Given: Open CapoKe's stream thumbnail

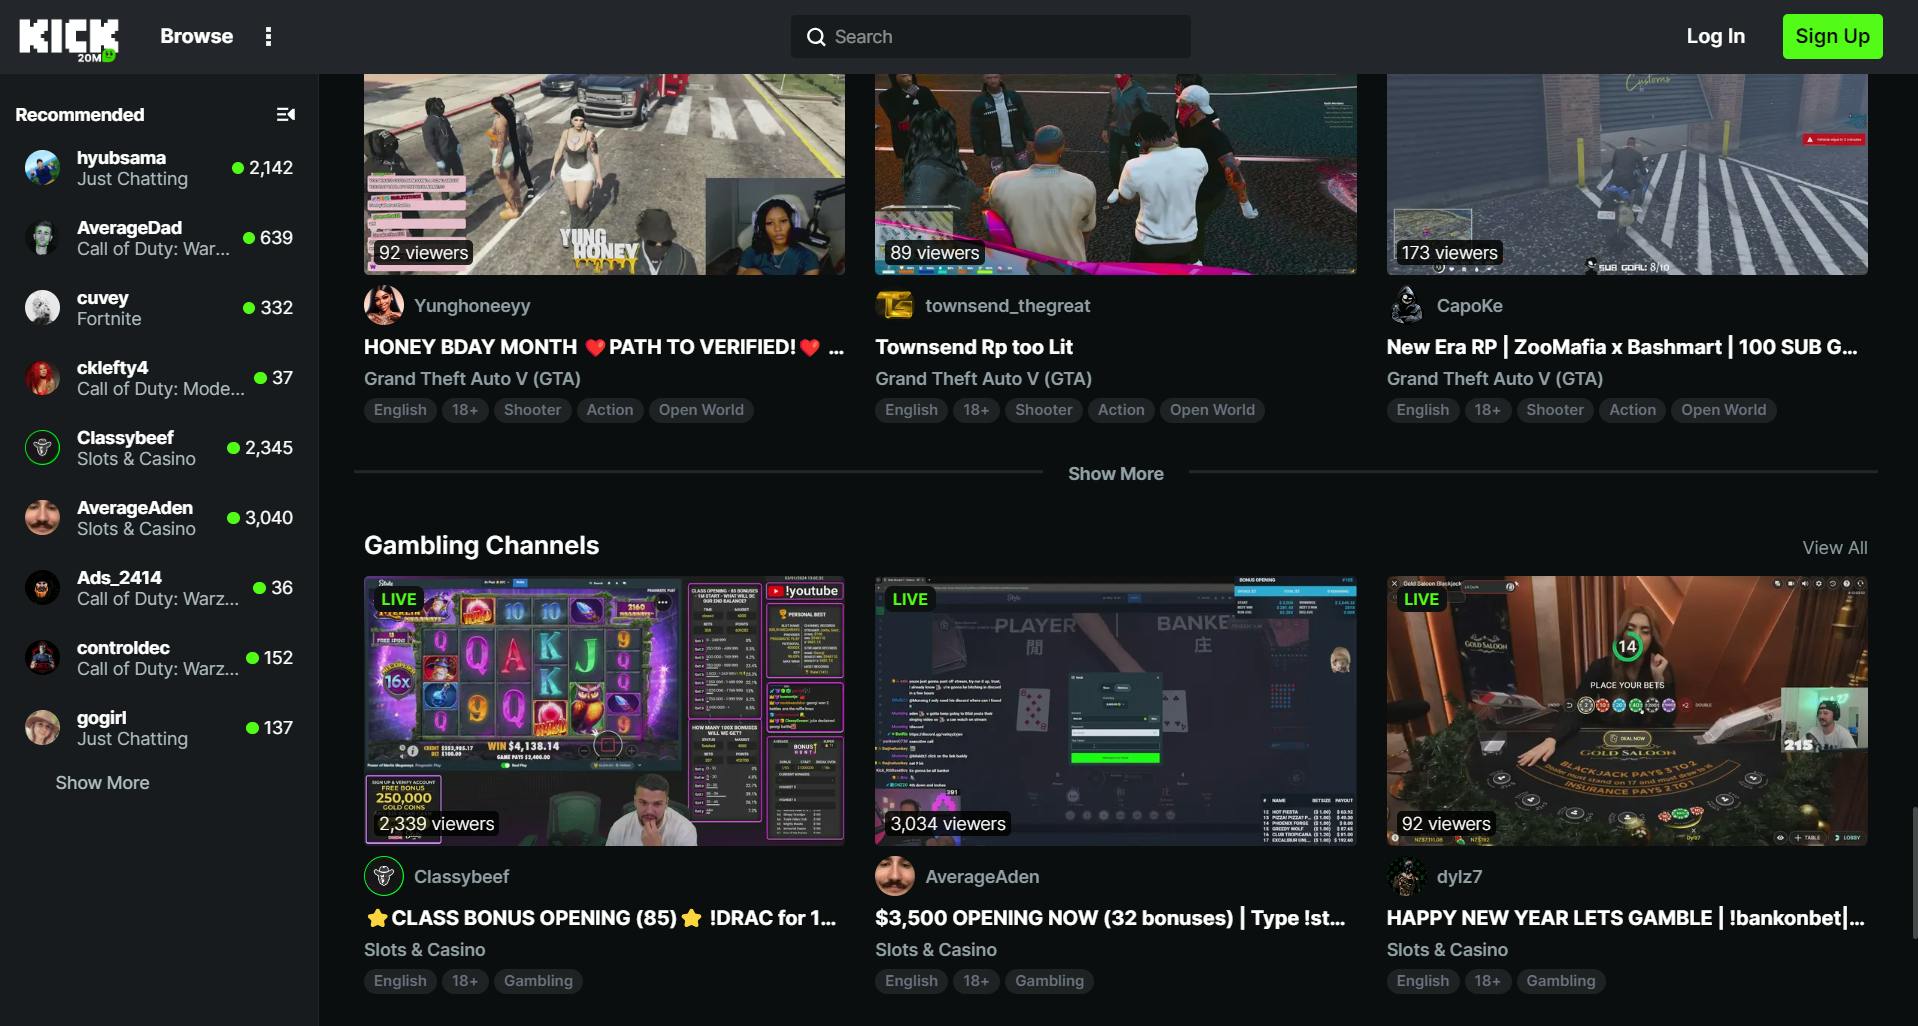Looking at the screenshot, I should pyautogui.click(x=1627, y=174).
